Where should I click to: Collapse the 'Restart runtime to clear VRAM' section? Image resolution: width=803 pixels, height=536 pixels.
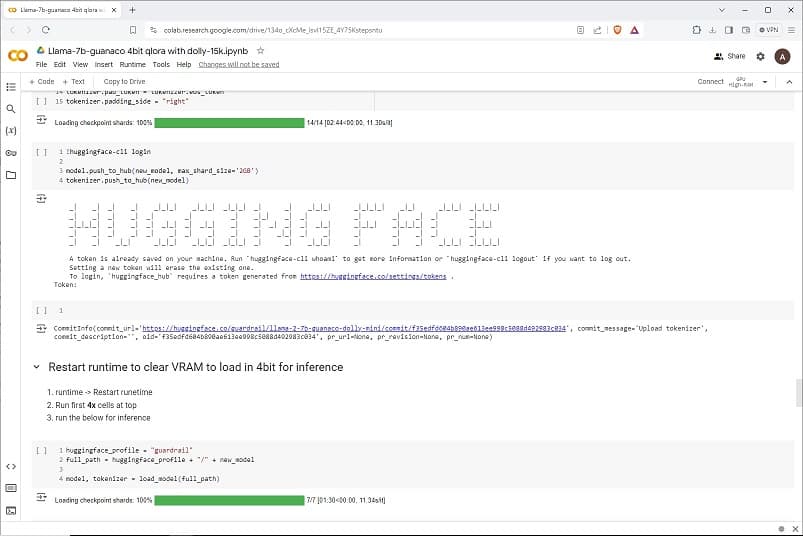[37, 367]
